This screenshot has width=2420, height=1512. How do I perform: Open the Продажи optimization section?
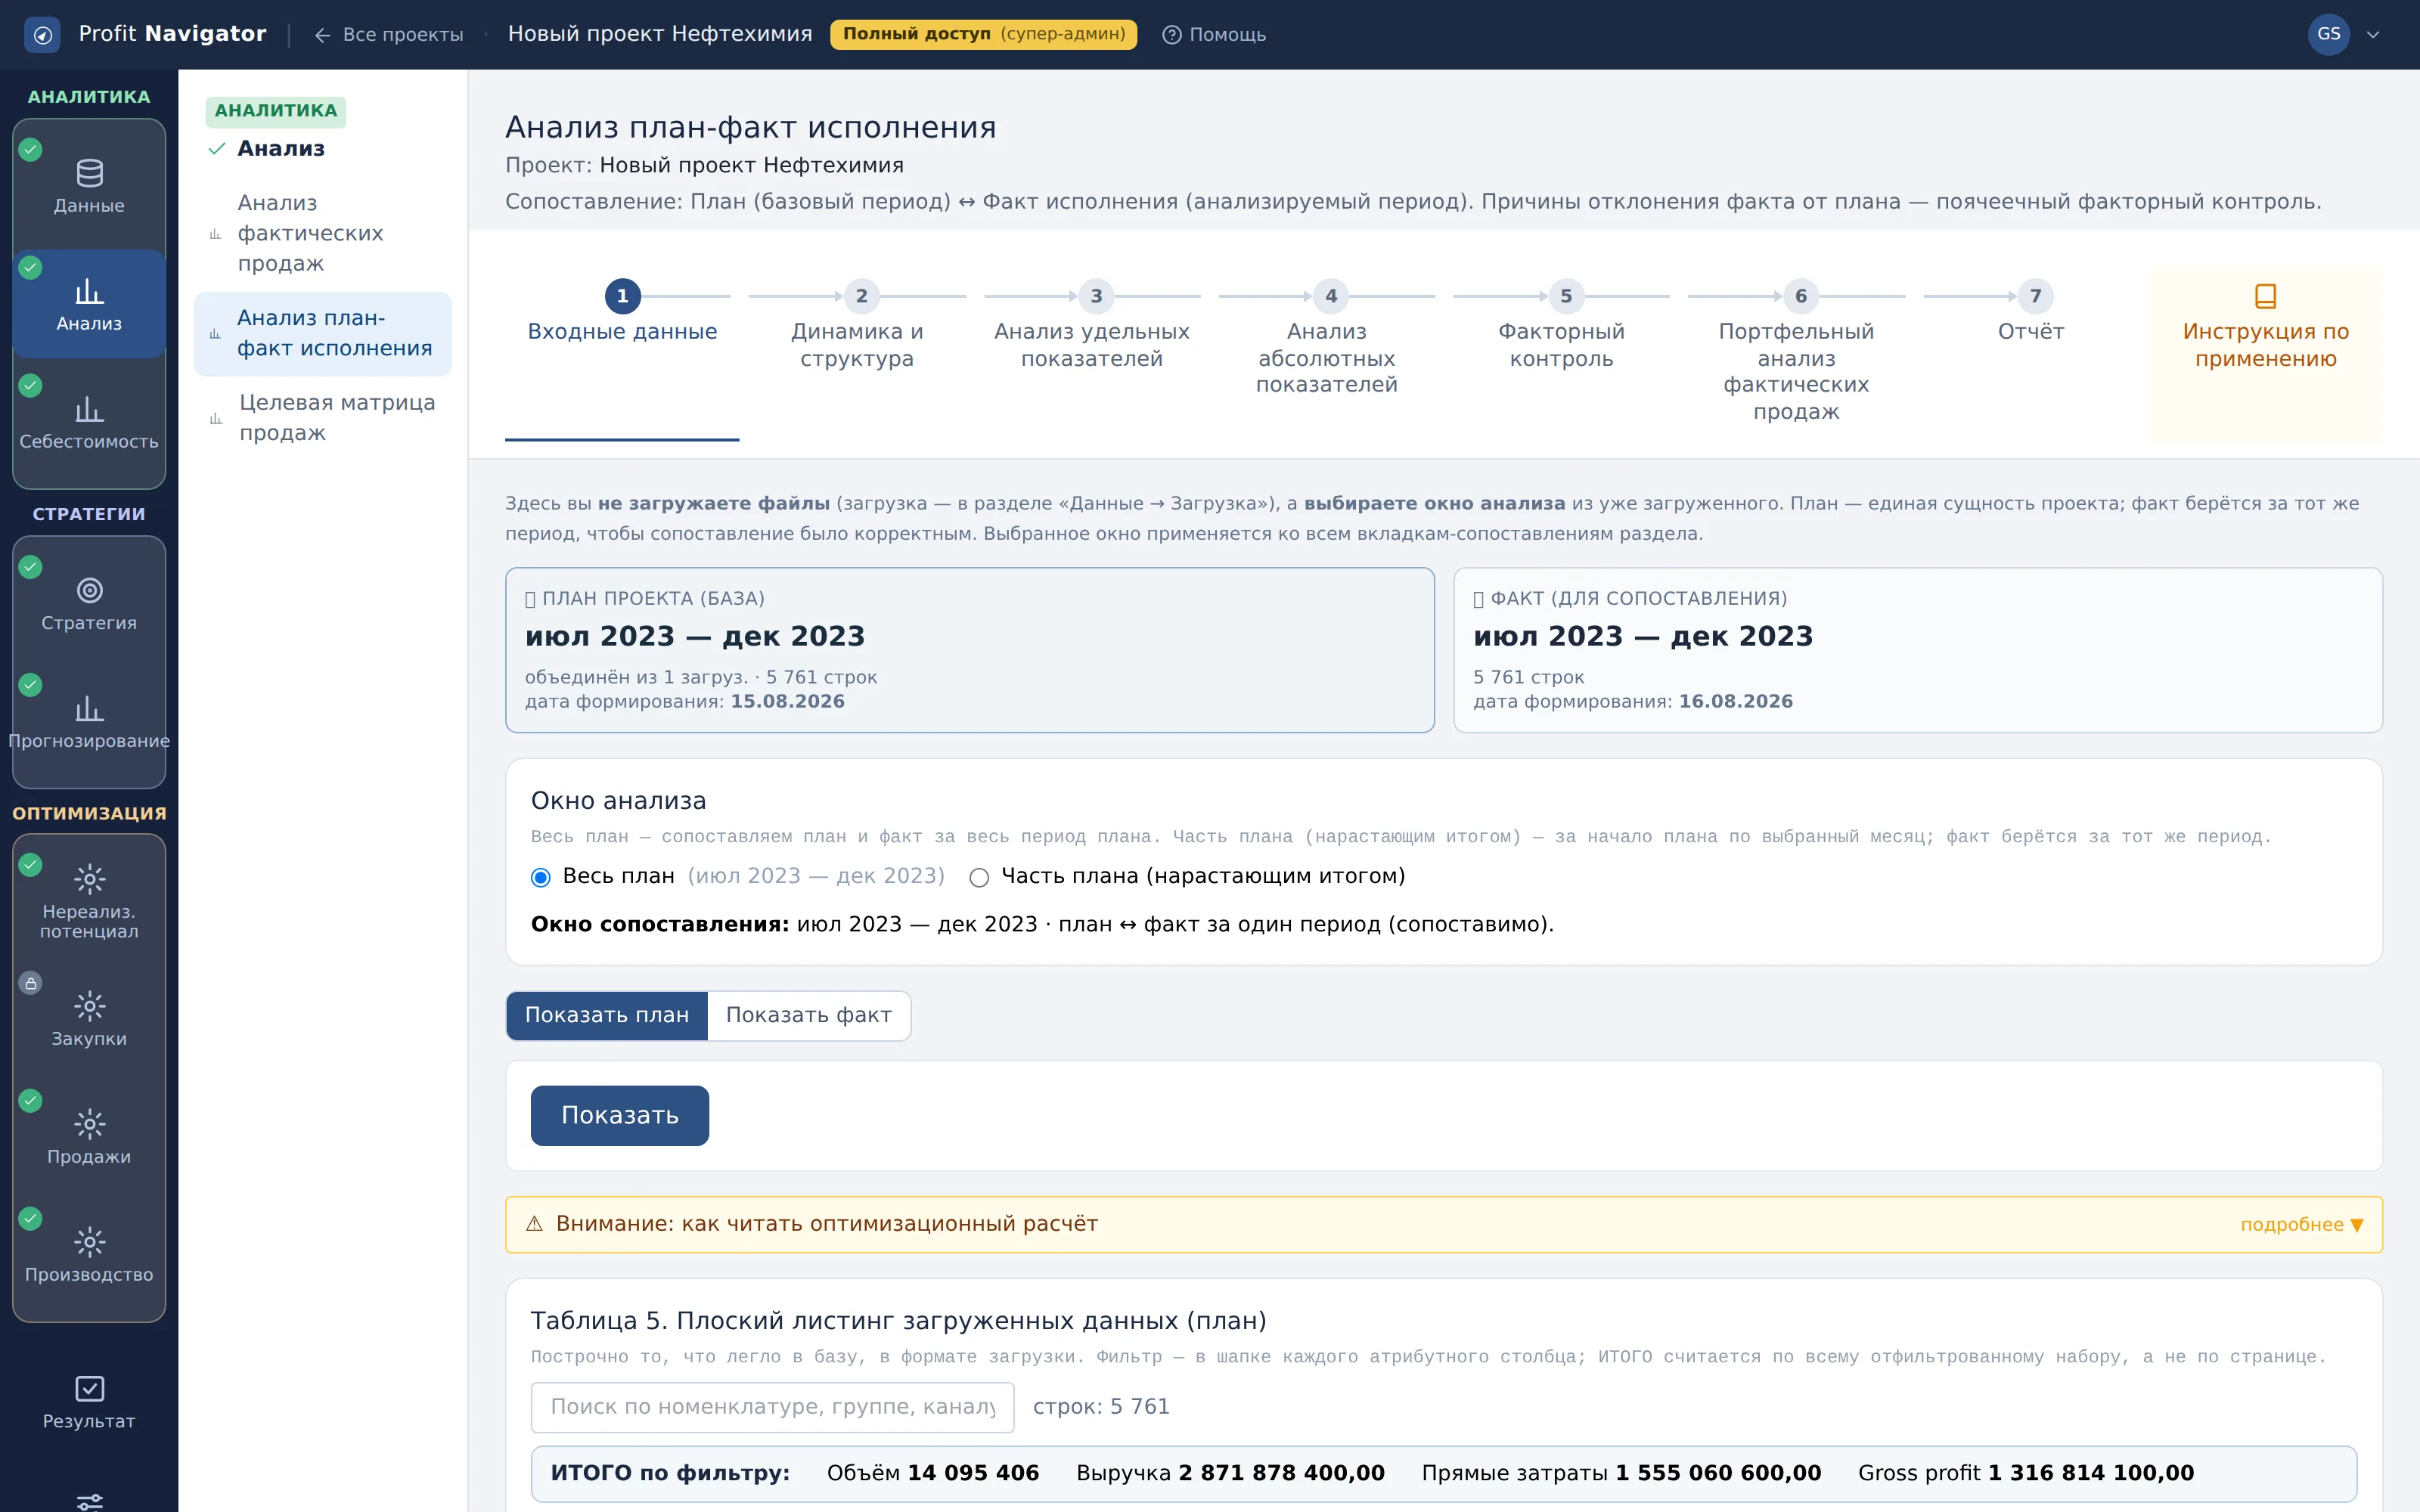89,1137
